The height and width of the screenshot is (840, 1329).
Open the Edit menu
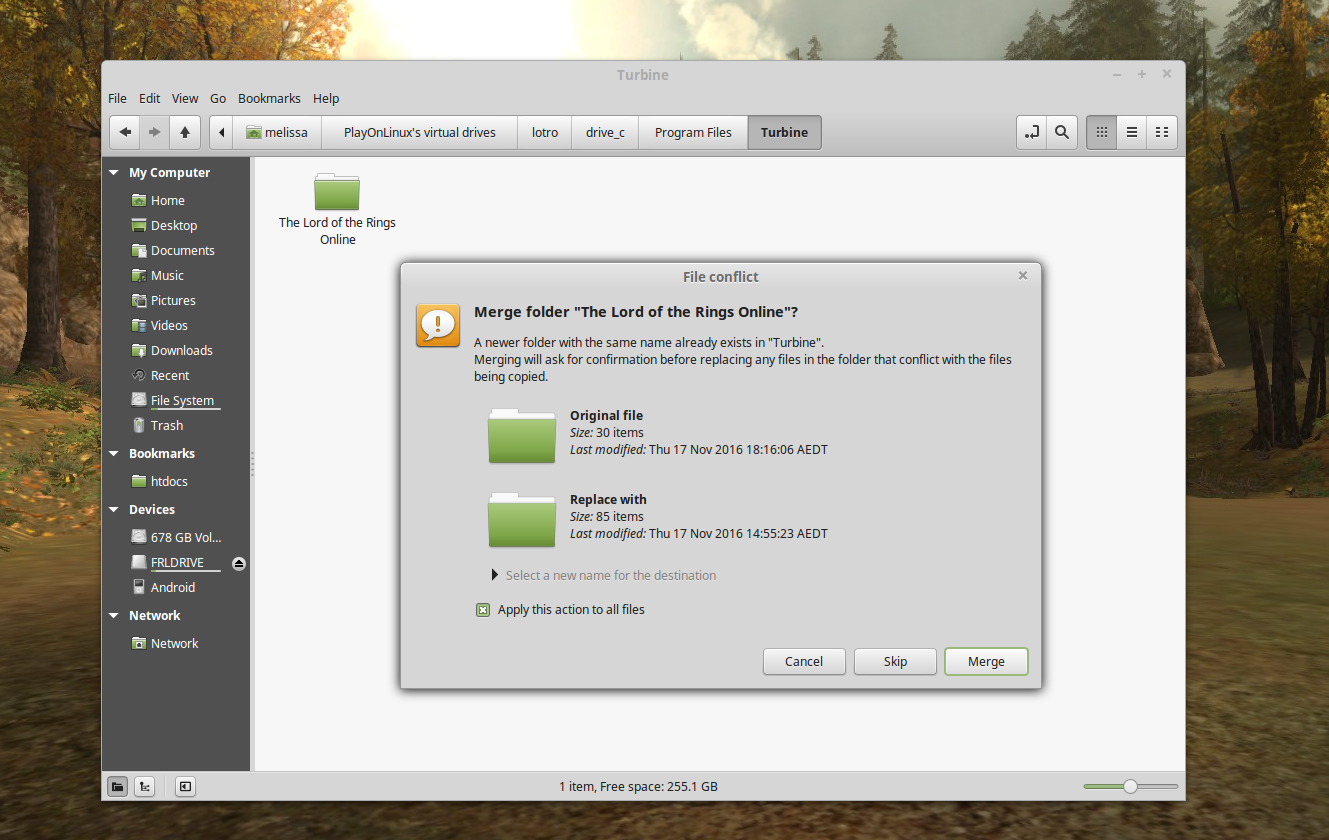[149, 98]
